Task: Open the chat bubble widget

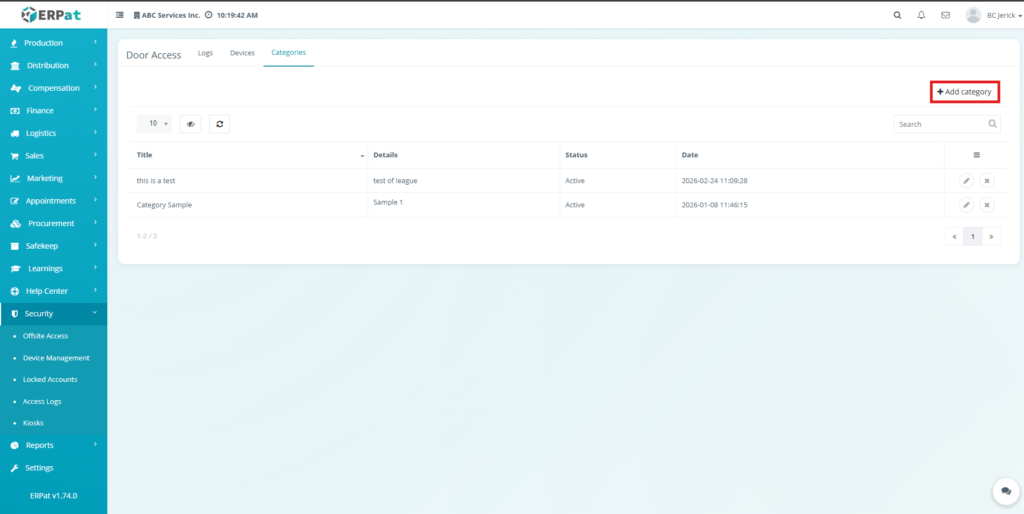Action: (1005, 492)
